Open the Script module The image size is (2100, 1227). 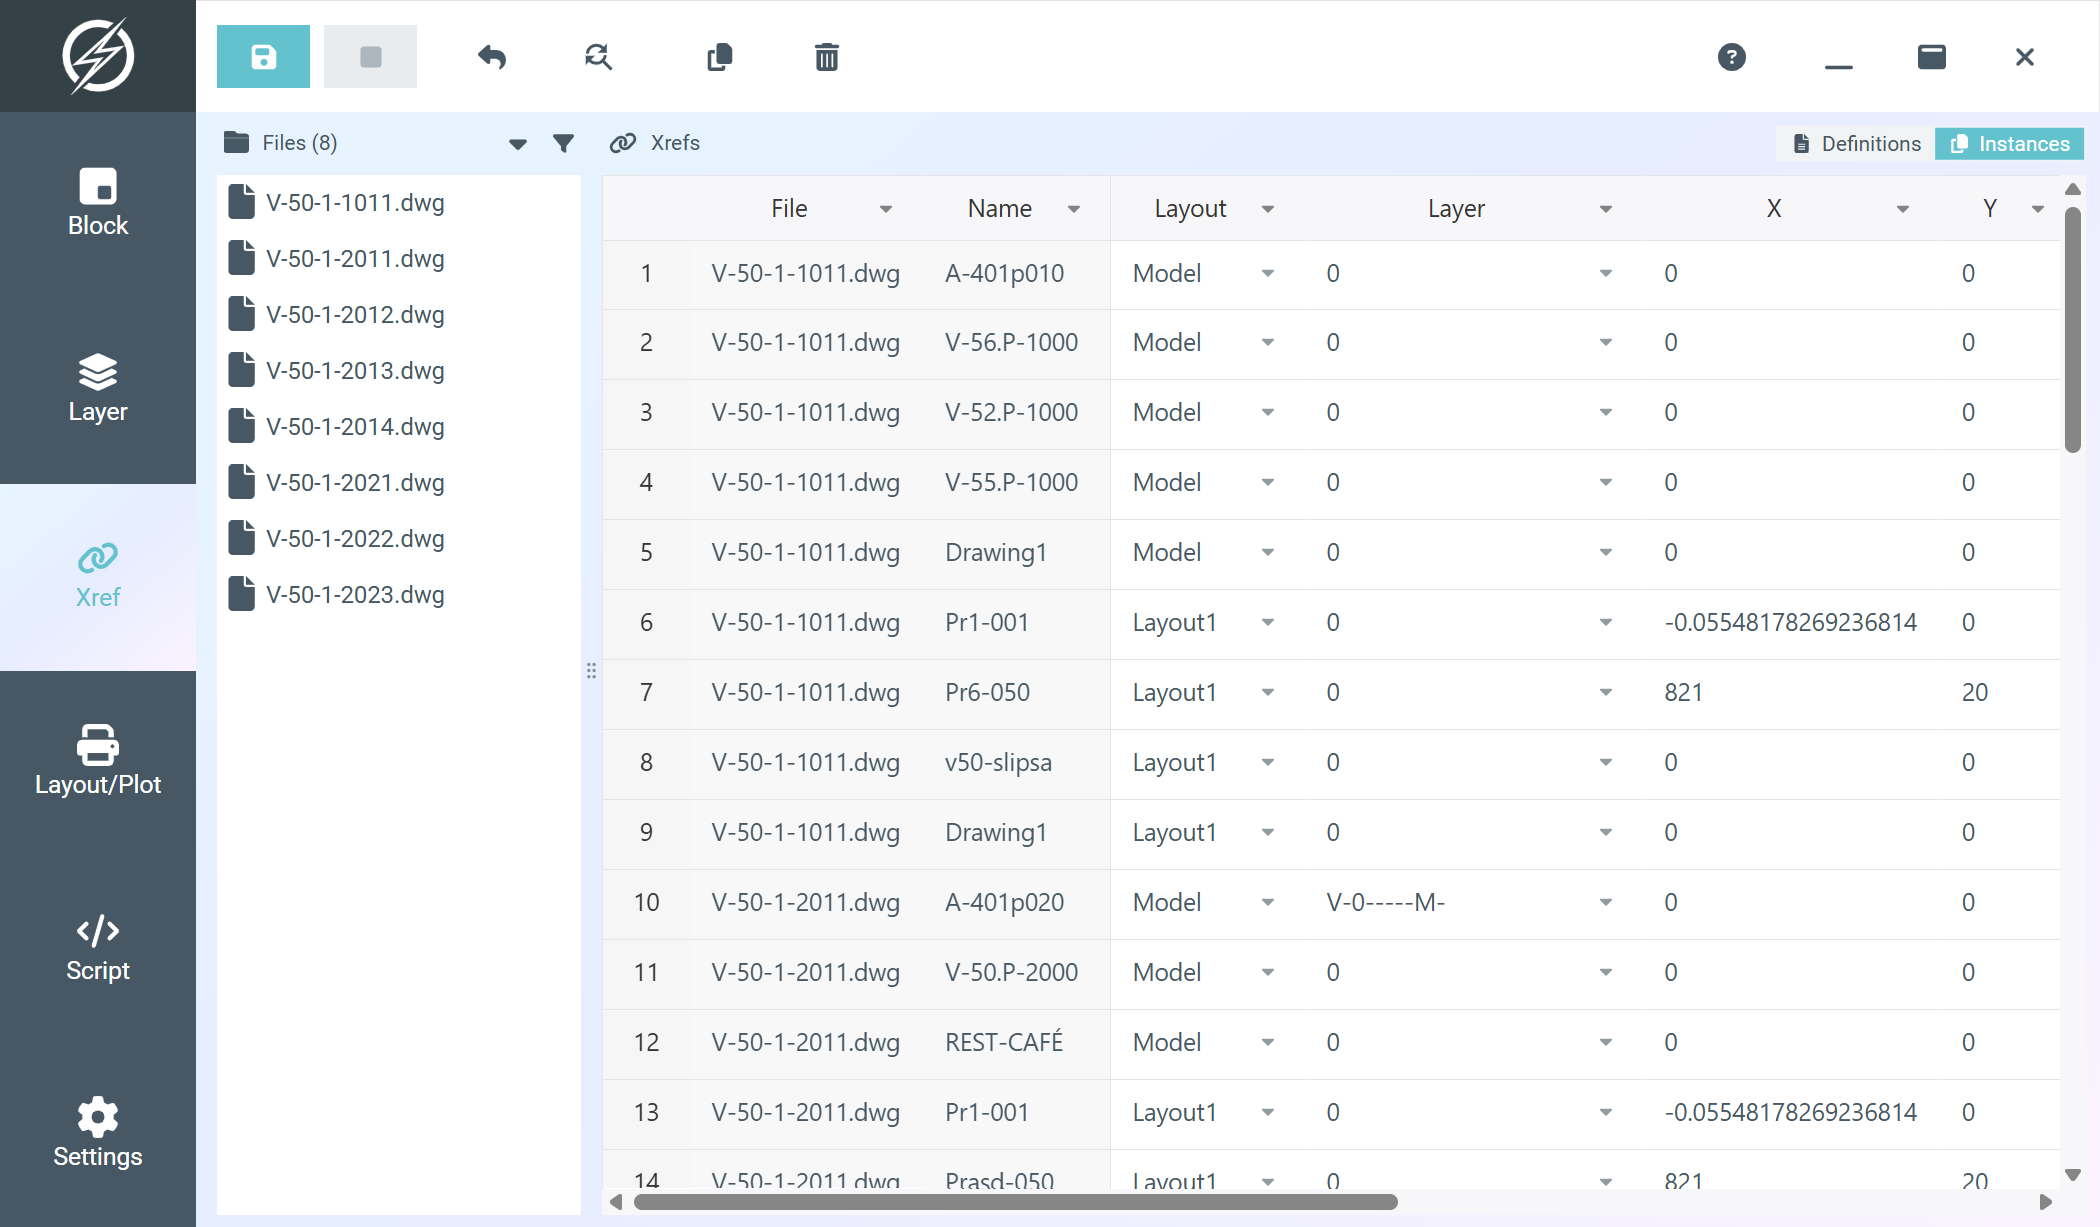coord(98,949)
